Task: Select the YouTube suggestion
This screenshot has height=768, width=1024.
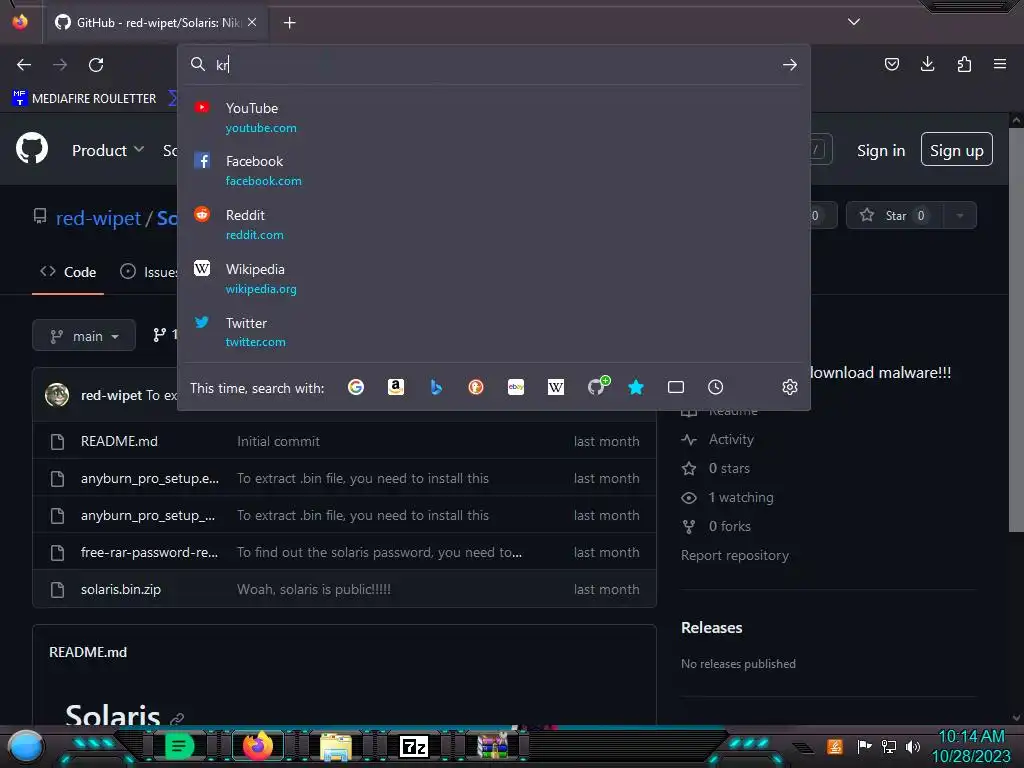Action: pyautogui.click(x=494, y=118)
